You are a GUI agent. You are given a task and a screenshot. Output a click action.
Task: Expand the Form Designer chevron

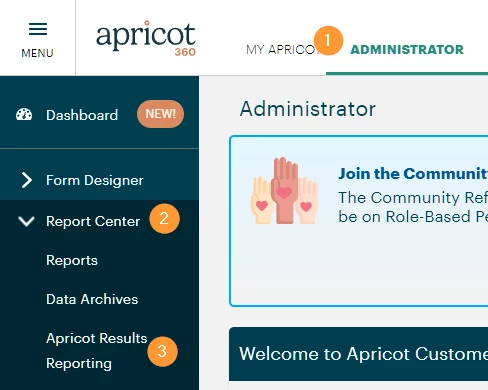pos(27,180)
